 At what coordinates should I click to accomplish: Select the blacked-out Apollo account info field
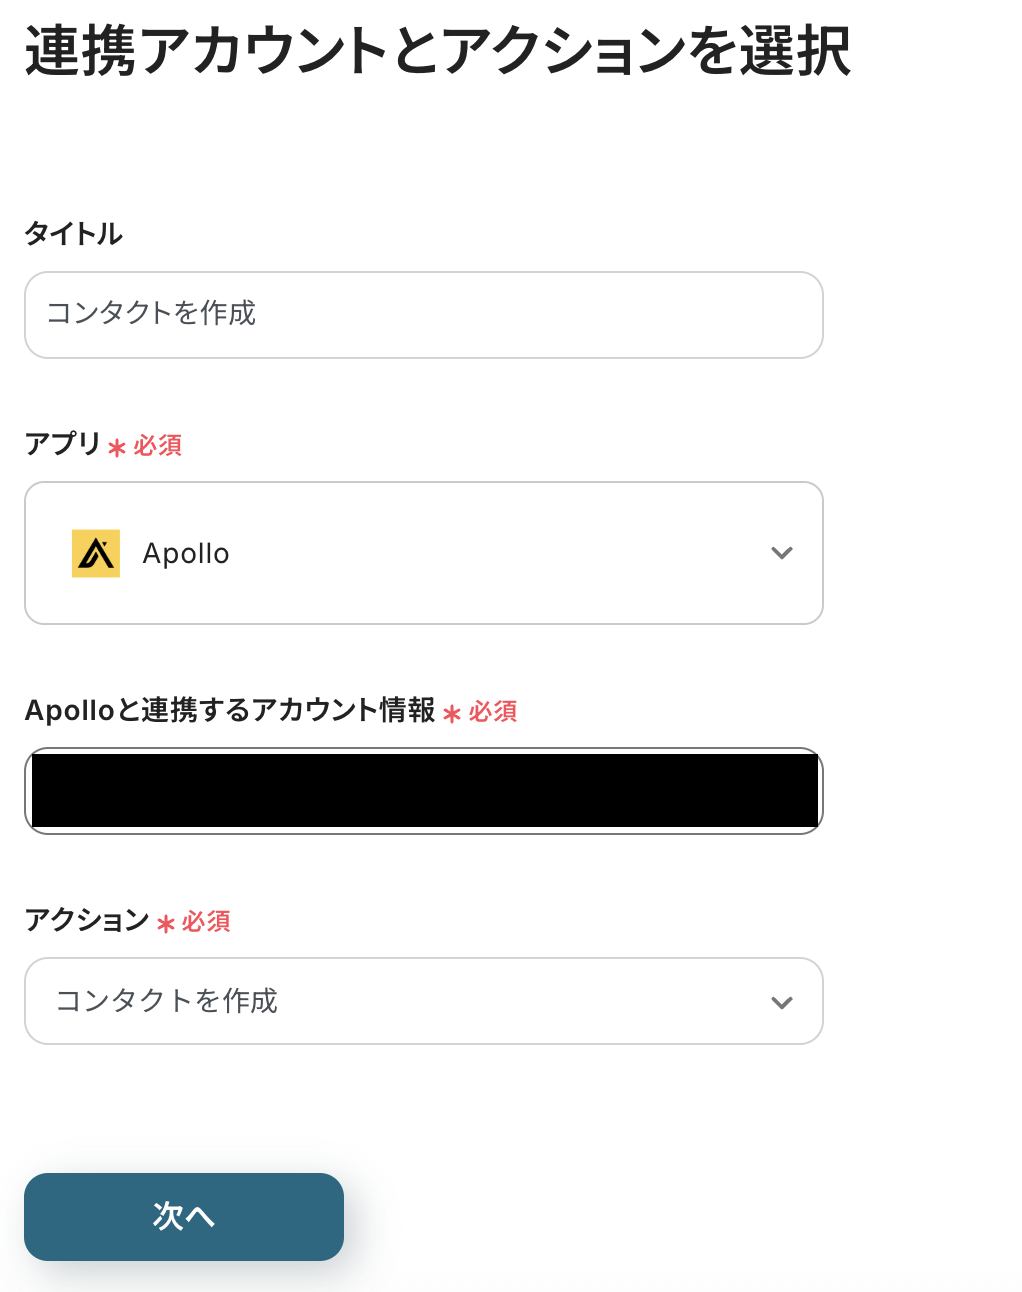424,791
